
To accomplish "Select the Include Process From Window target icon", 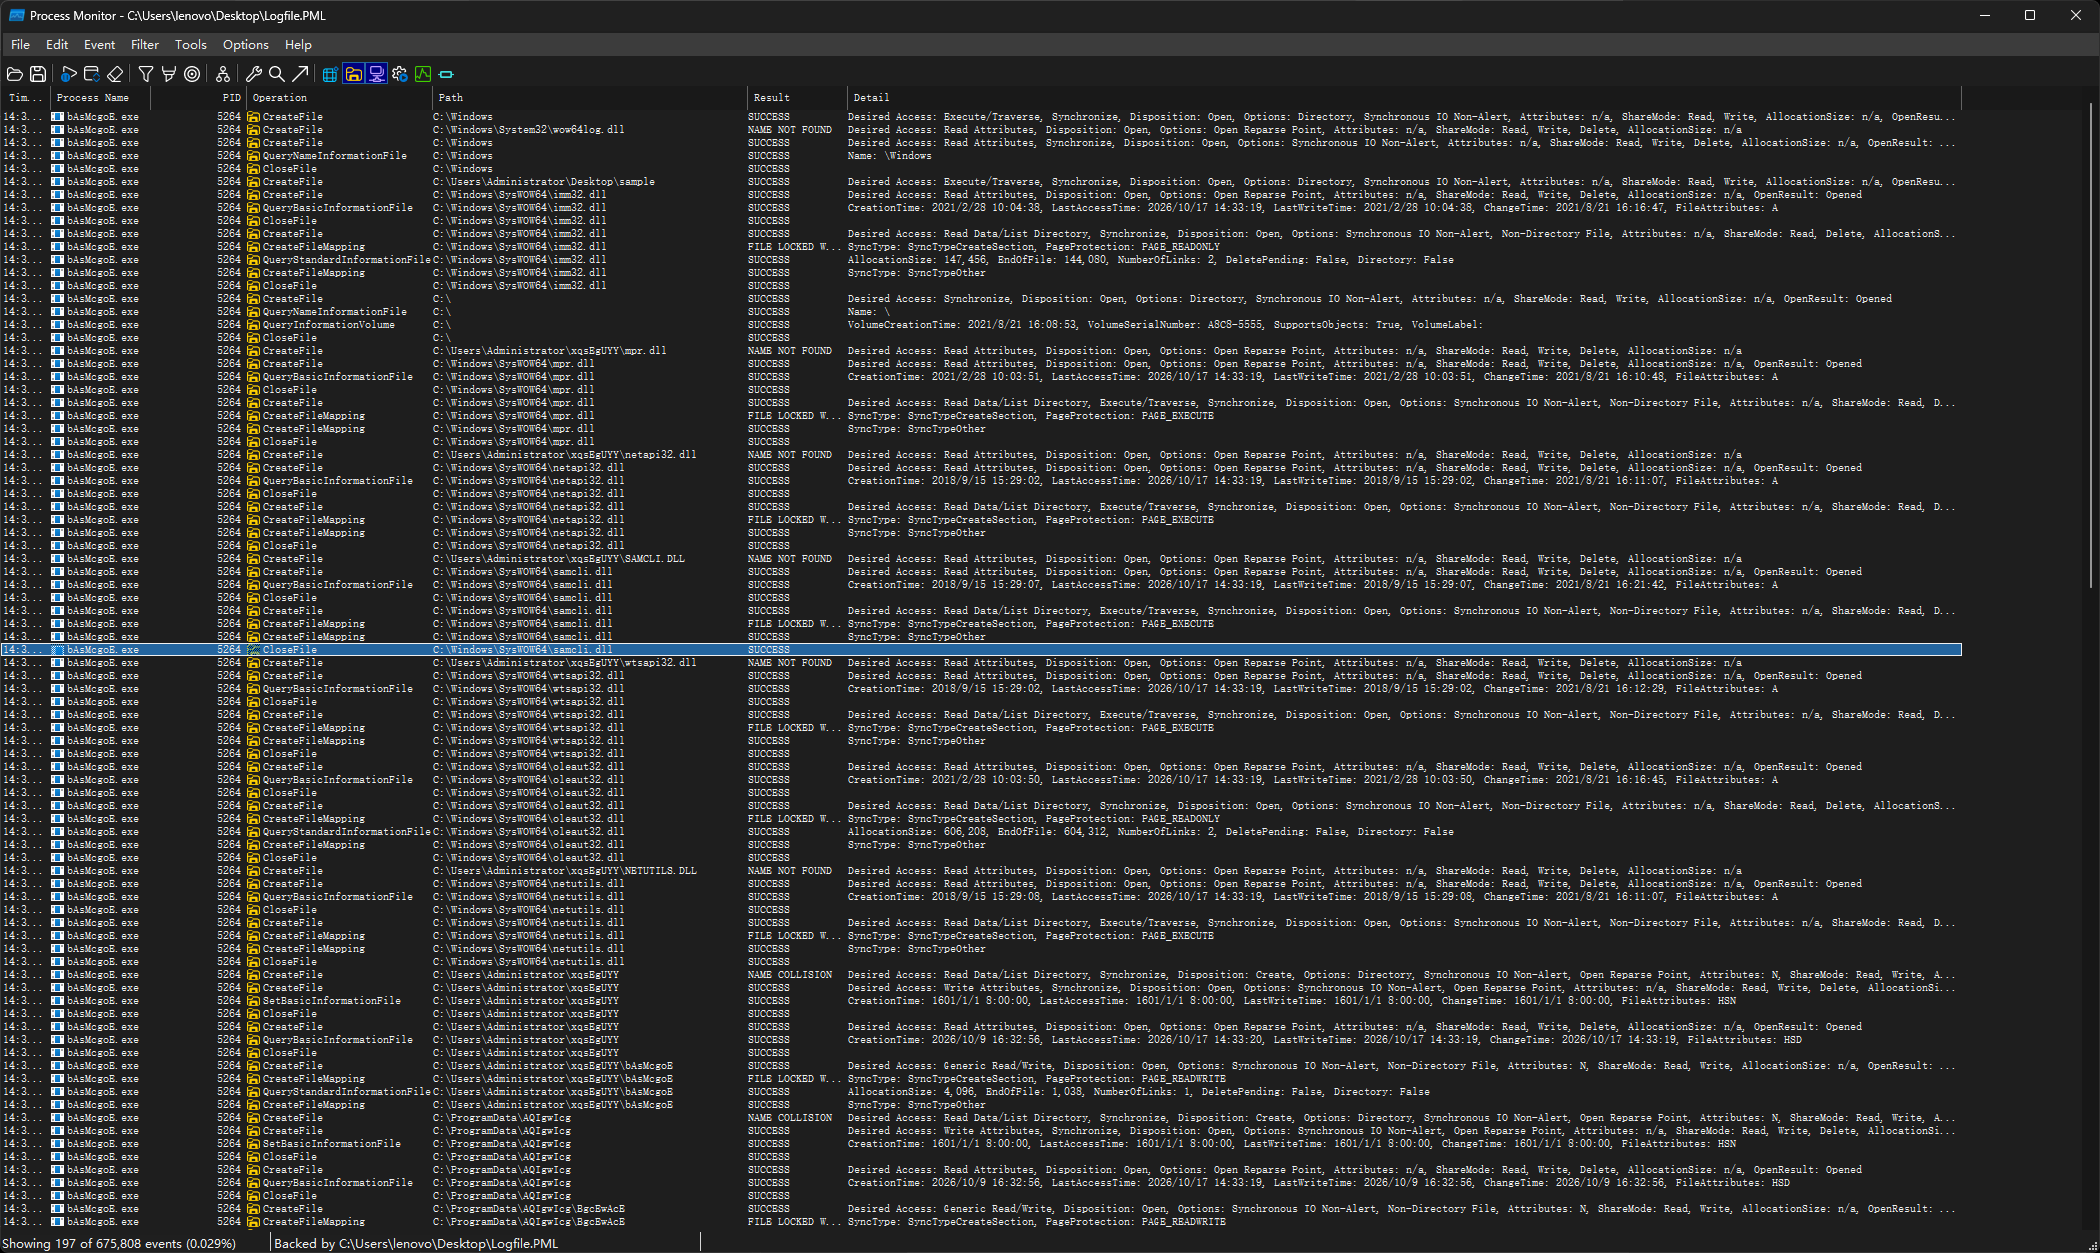I will (x=192, y=74).
